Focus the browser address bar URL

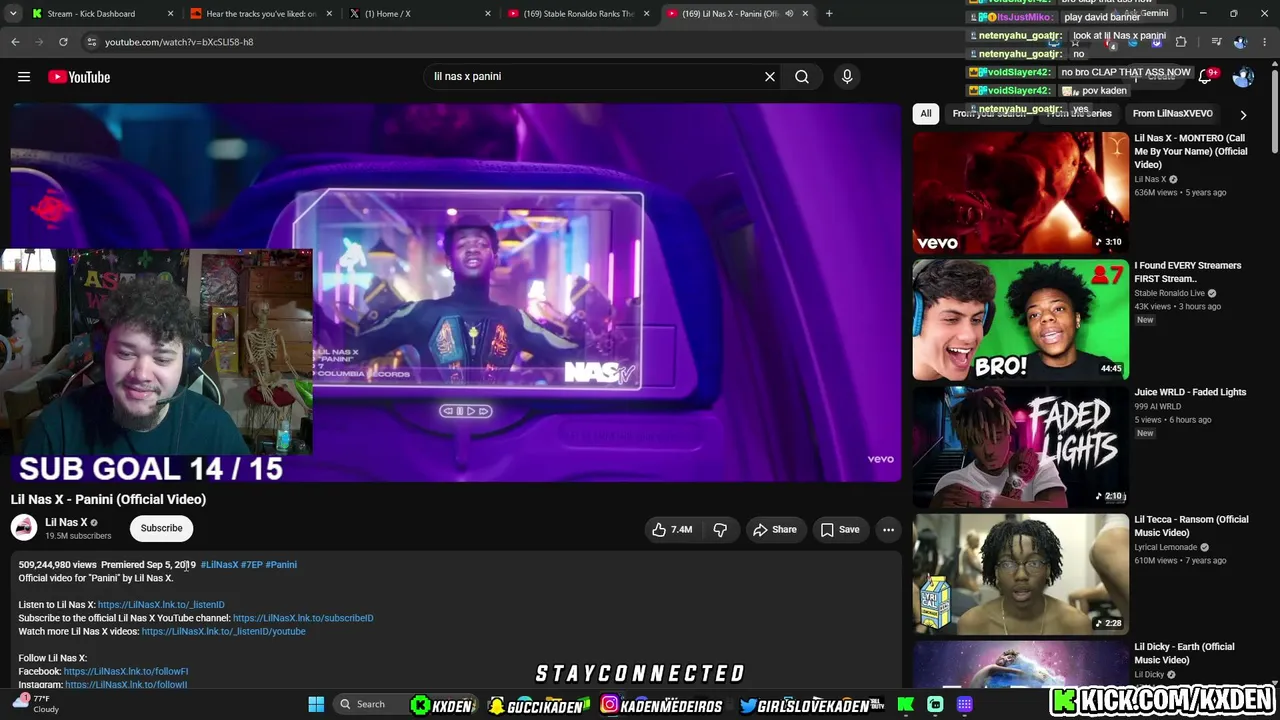click(x=178, y=42)
